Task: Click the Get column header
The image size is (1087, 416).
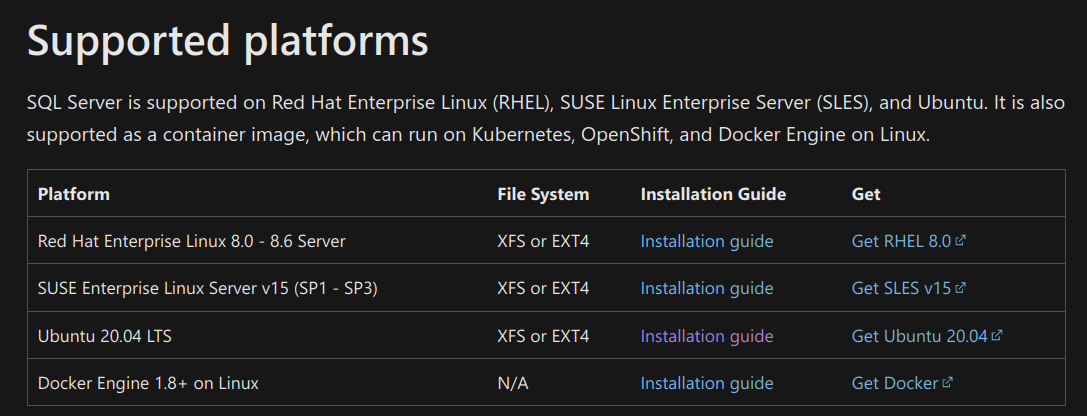Action: click(x=866, y=194)
